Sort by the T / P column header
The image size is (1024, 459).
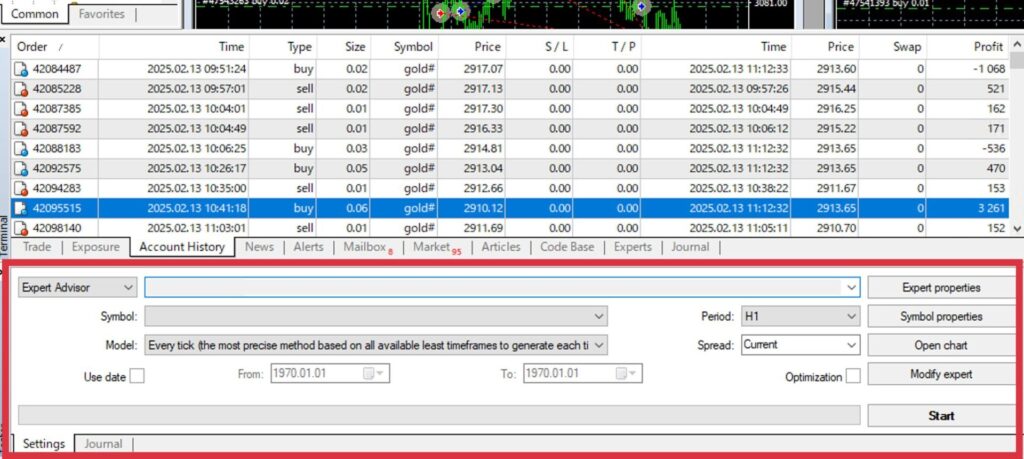pos(607,47)
